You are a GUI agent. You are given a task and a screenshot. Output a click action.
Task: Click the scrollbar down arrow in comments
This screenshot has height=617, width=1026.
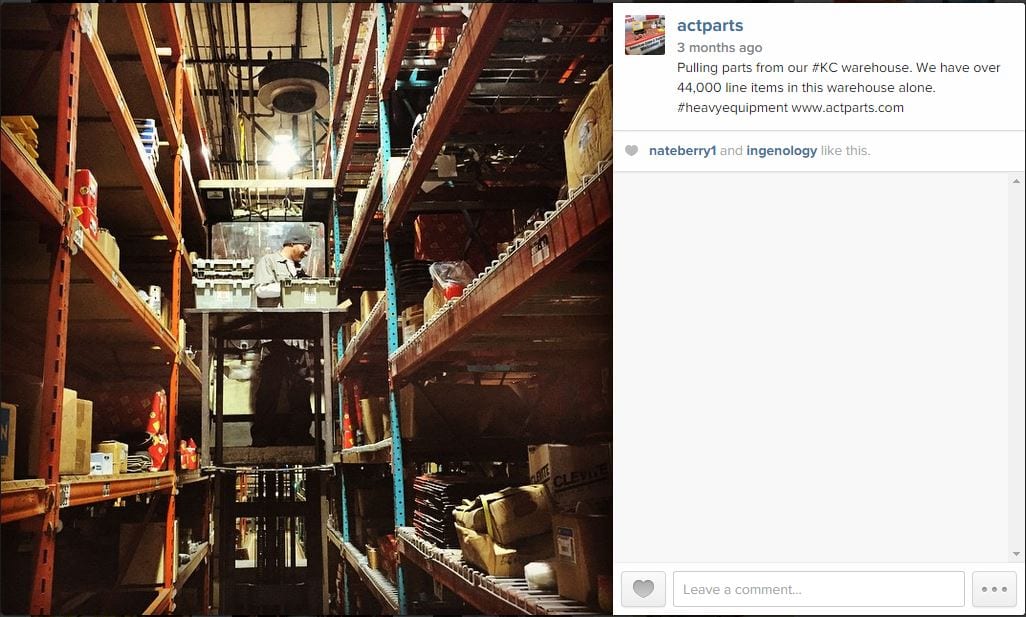[1016, 554]
